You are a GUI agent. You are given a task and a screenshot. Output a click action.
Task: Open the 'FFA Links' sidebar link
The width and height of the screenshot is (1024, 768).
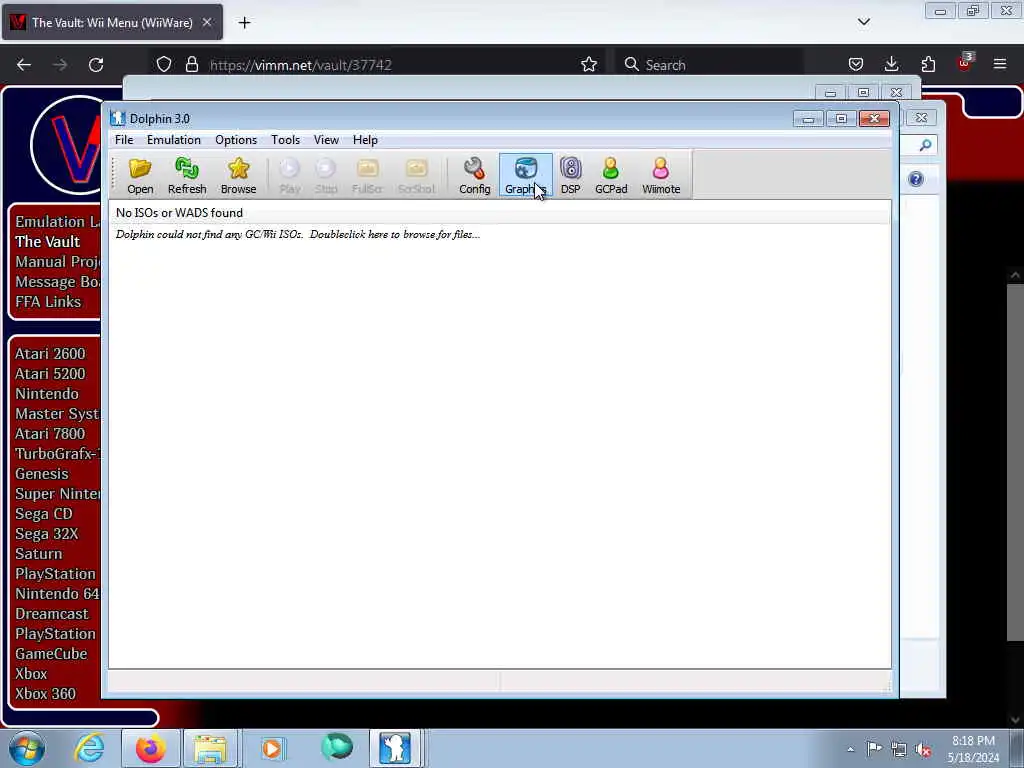point(48,302)
